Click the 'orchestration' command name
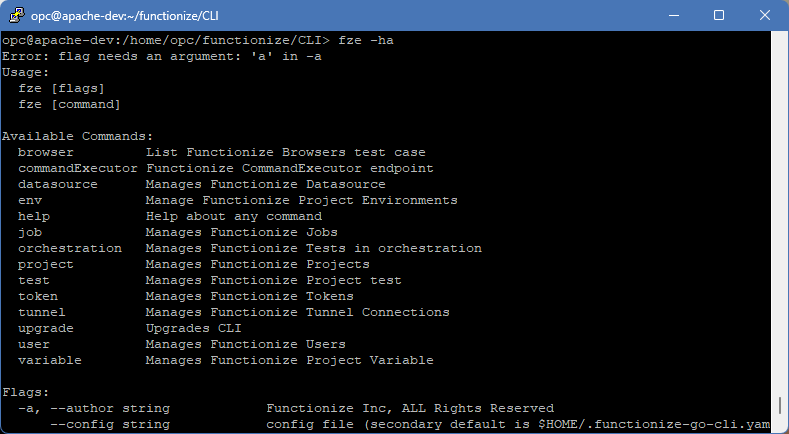 69,248
